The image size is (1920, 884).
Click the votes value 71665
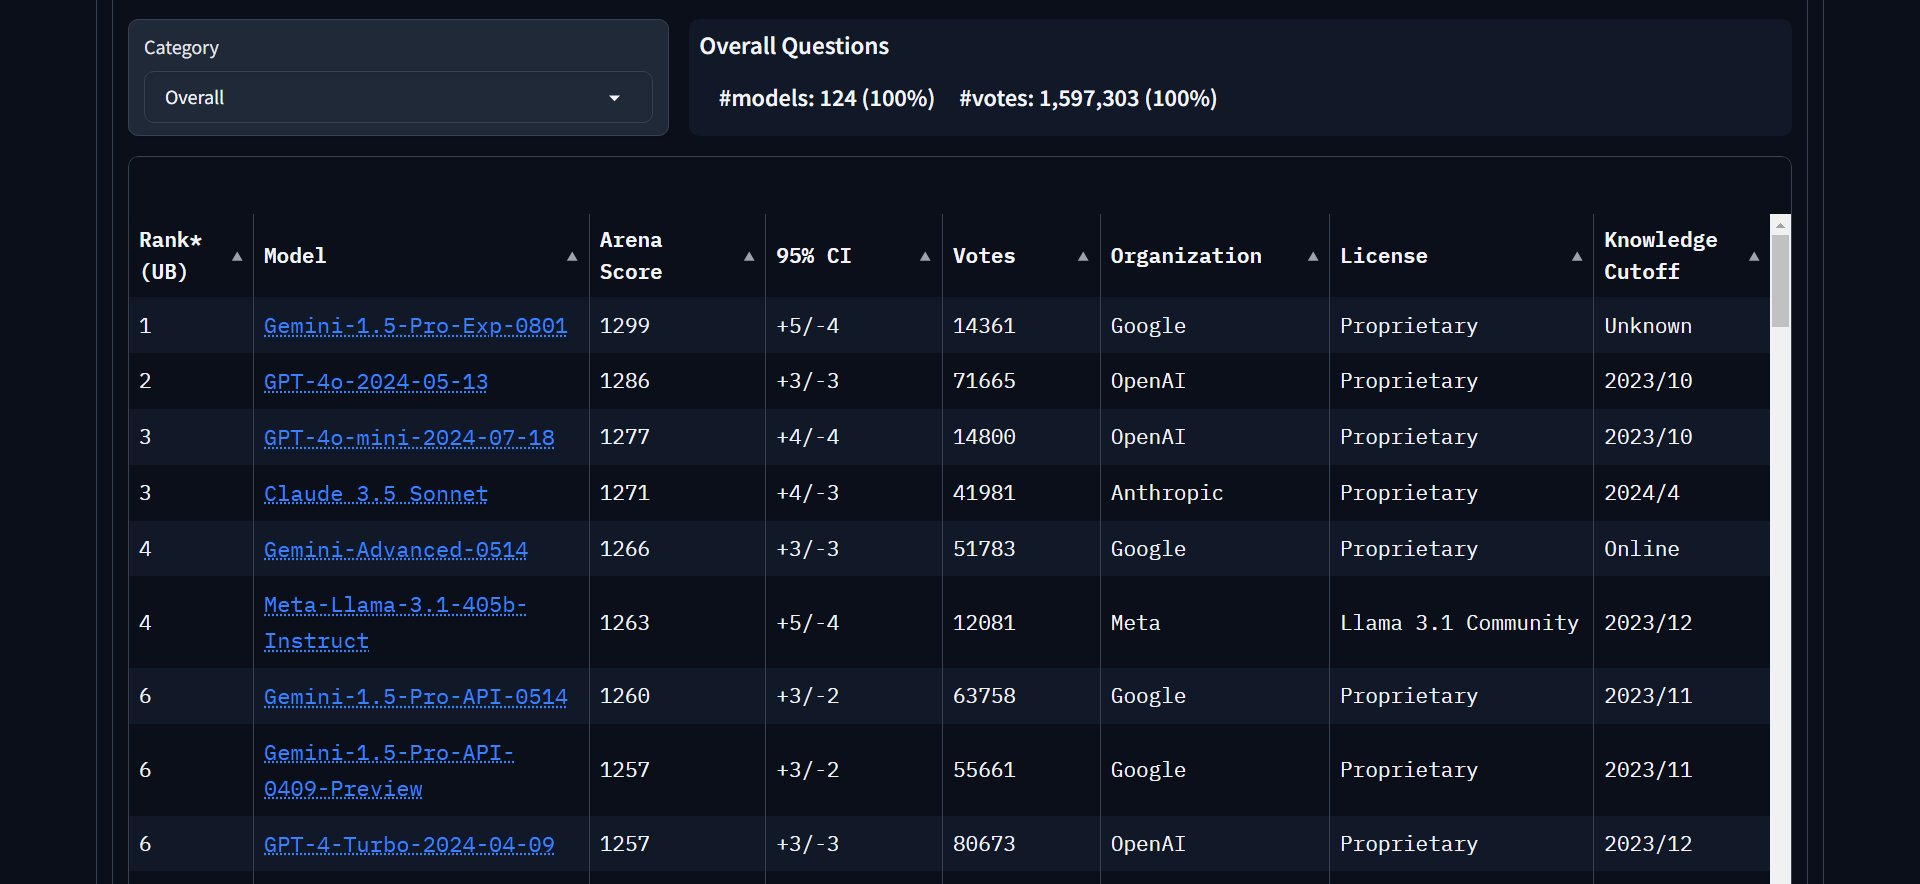pyautogui.click(x=984, y=381)
